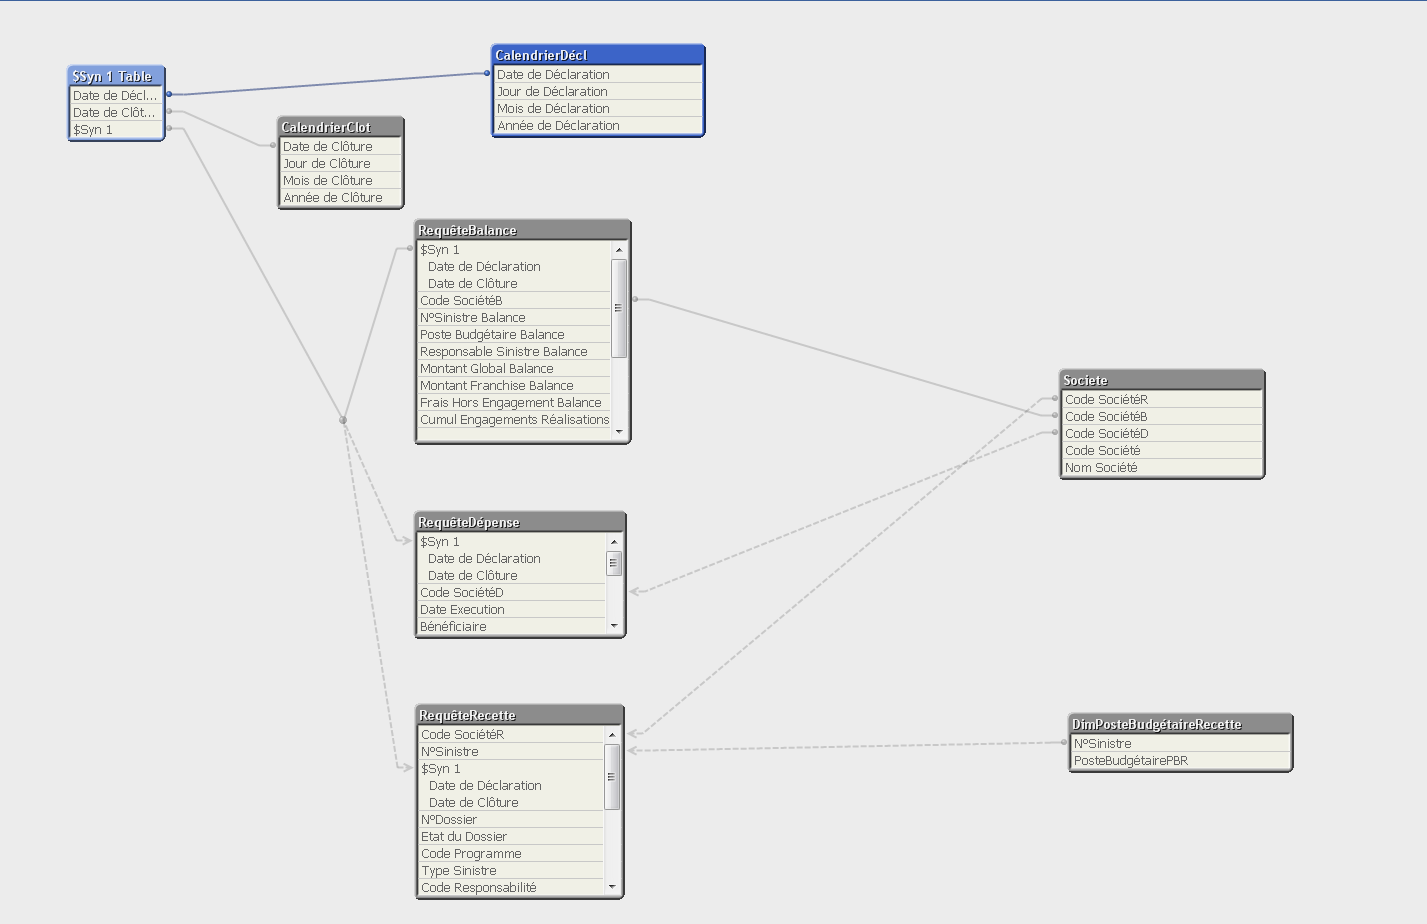Click Date de Décl... in $Syn 1 Table
The image size is (1427, 924).
click(x=116, y=95)
